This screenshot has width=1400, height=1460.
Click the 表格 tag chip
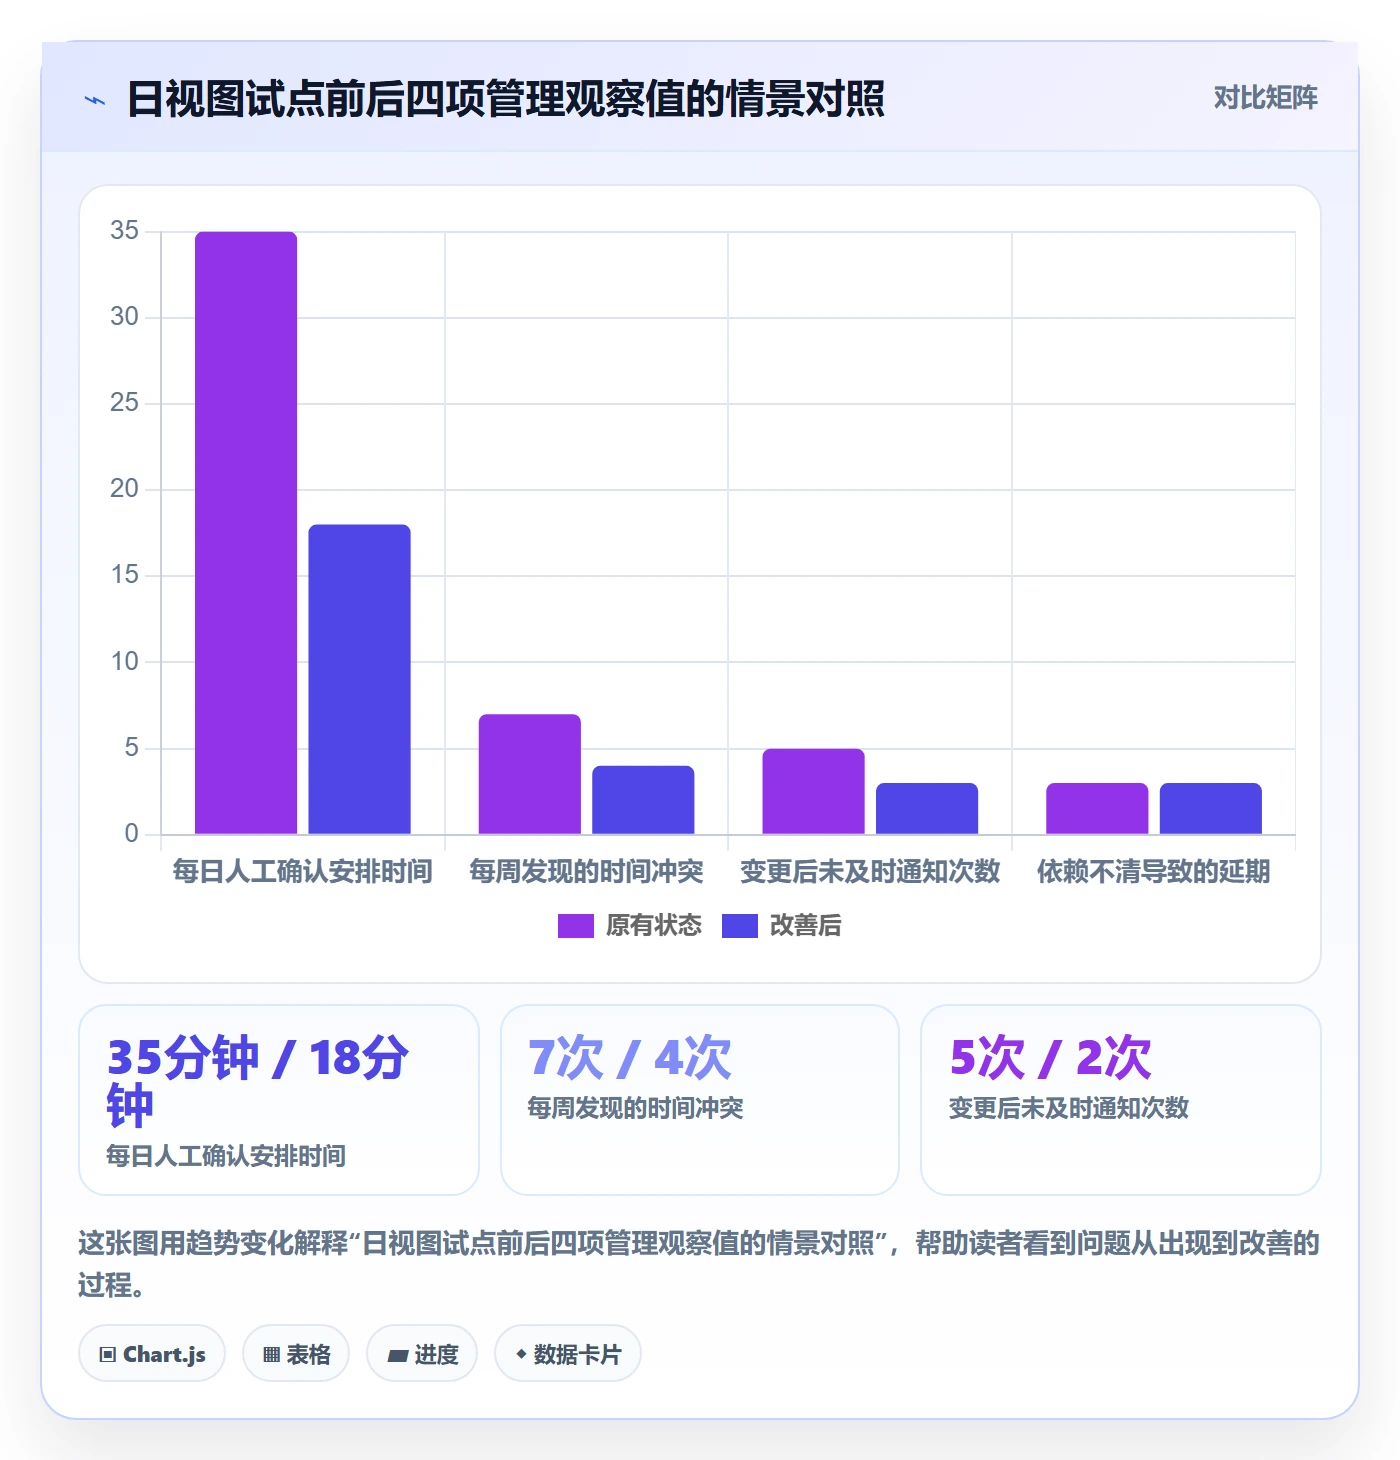tap(296, 1354)
